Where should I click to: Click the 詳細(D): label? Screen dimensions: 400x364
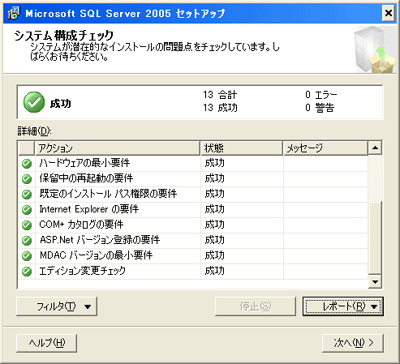(34, 131)
